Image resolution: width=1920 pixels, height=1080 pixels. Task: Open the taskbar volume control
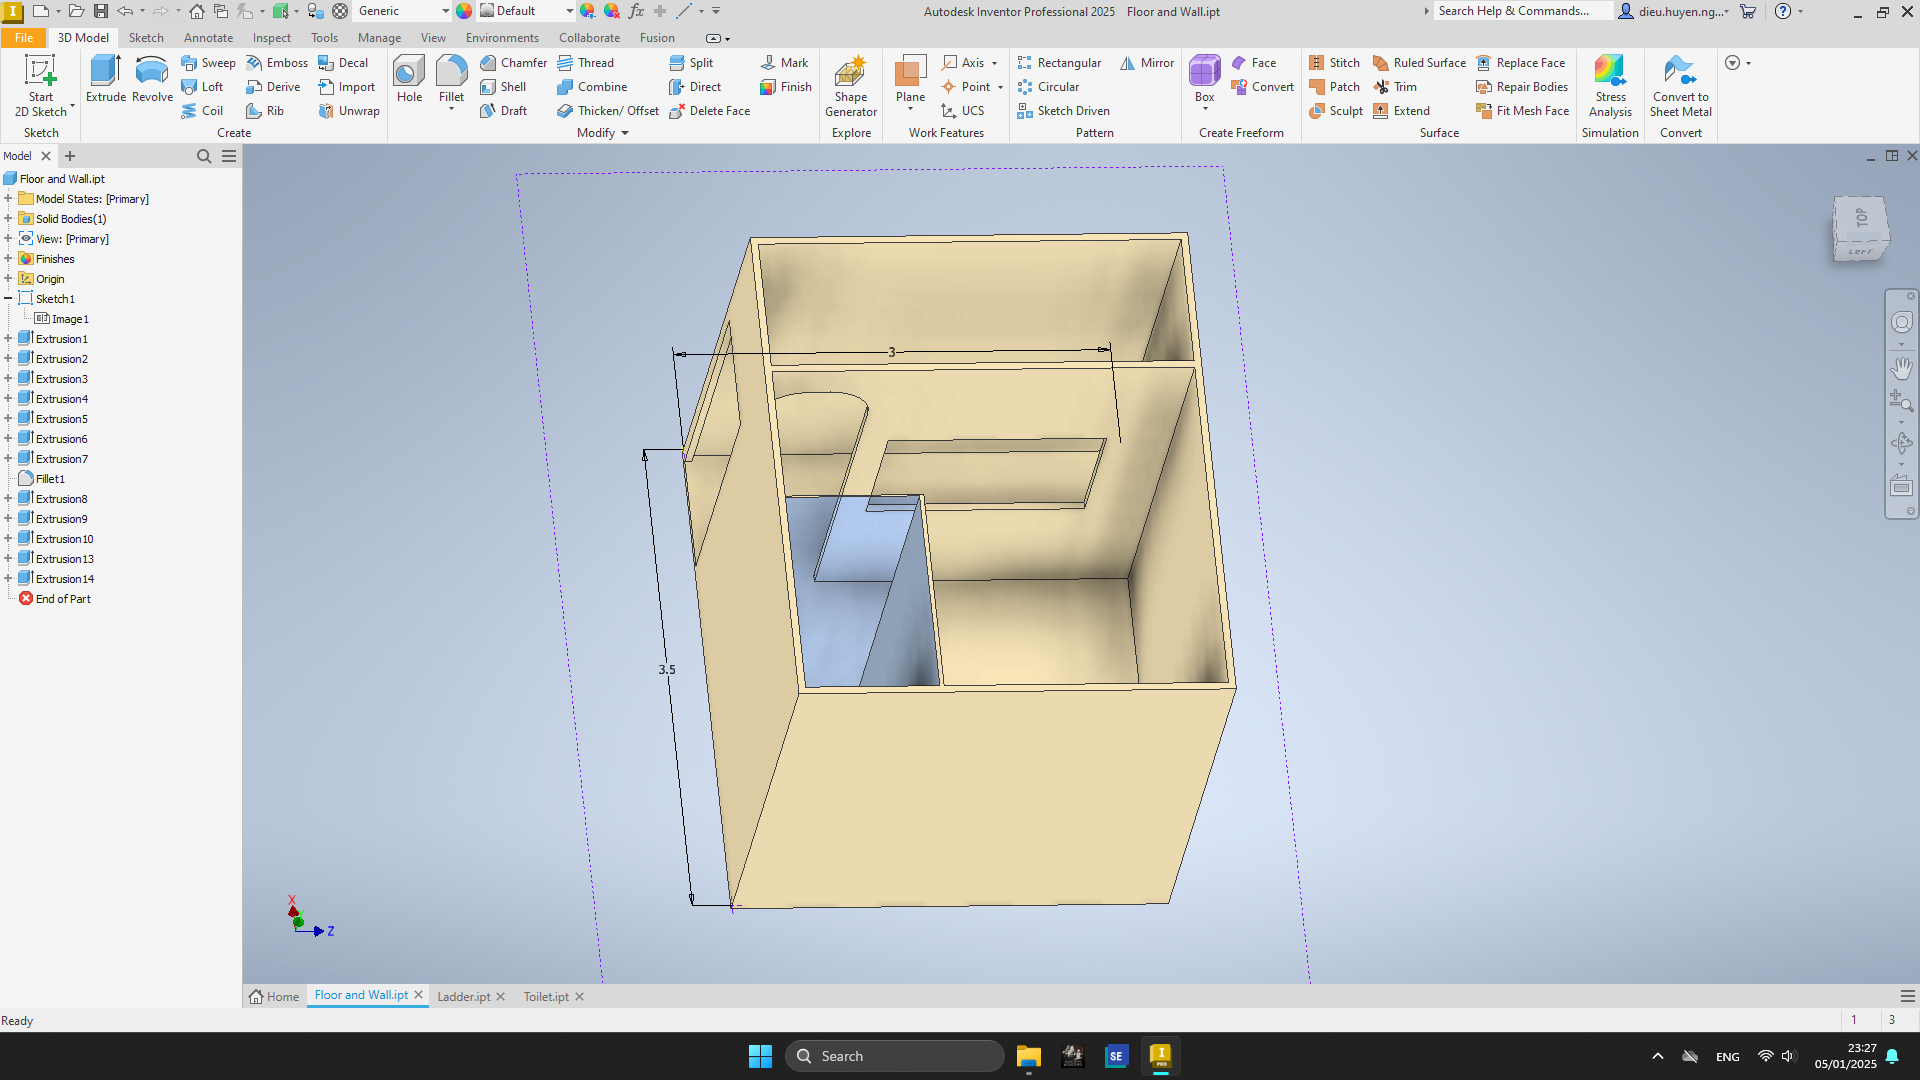coord(1789,1056)
